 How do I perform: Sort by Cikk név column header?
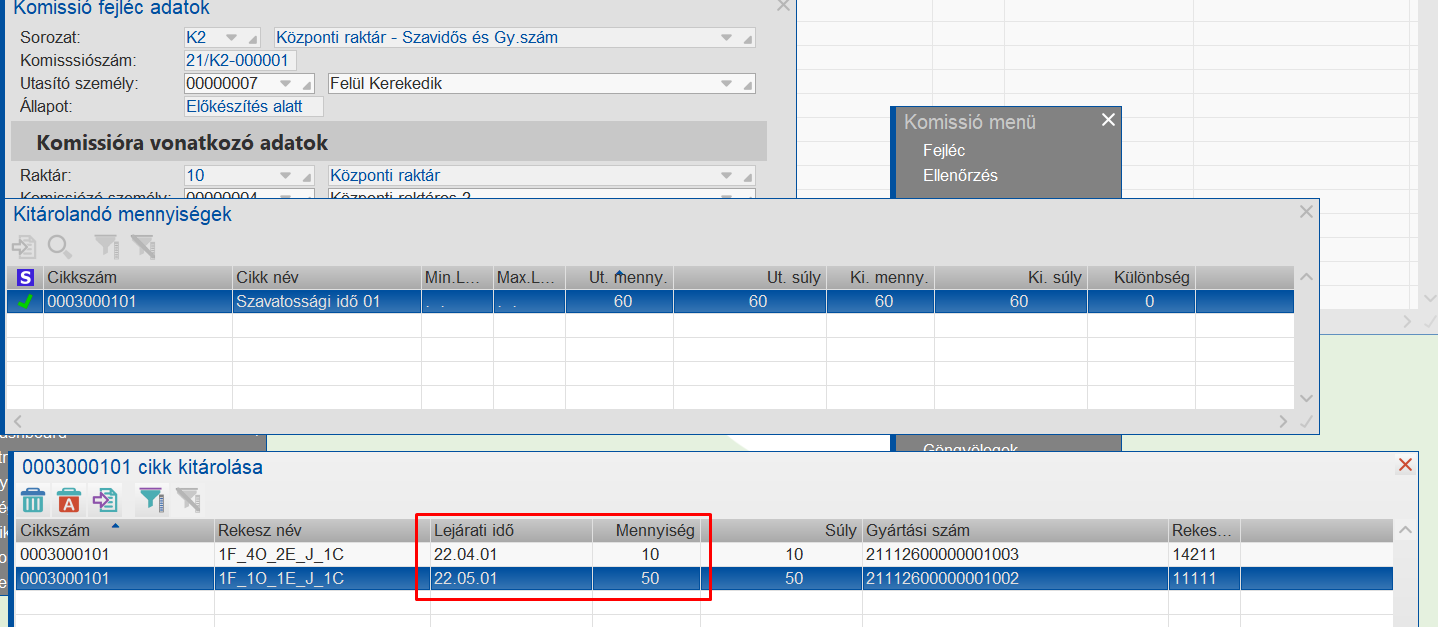327,277
